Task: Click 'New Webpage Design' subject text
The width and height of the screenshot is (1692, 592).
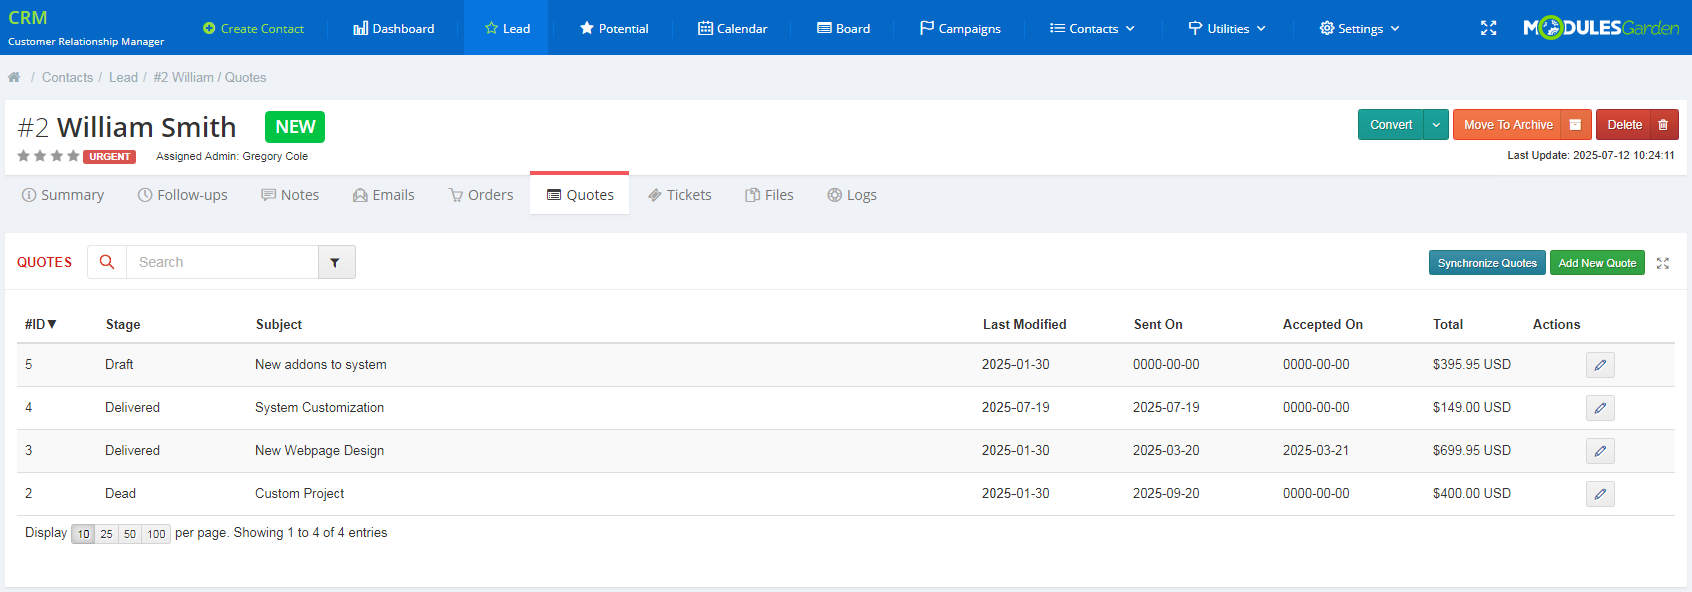Action: point(319,450)
